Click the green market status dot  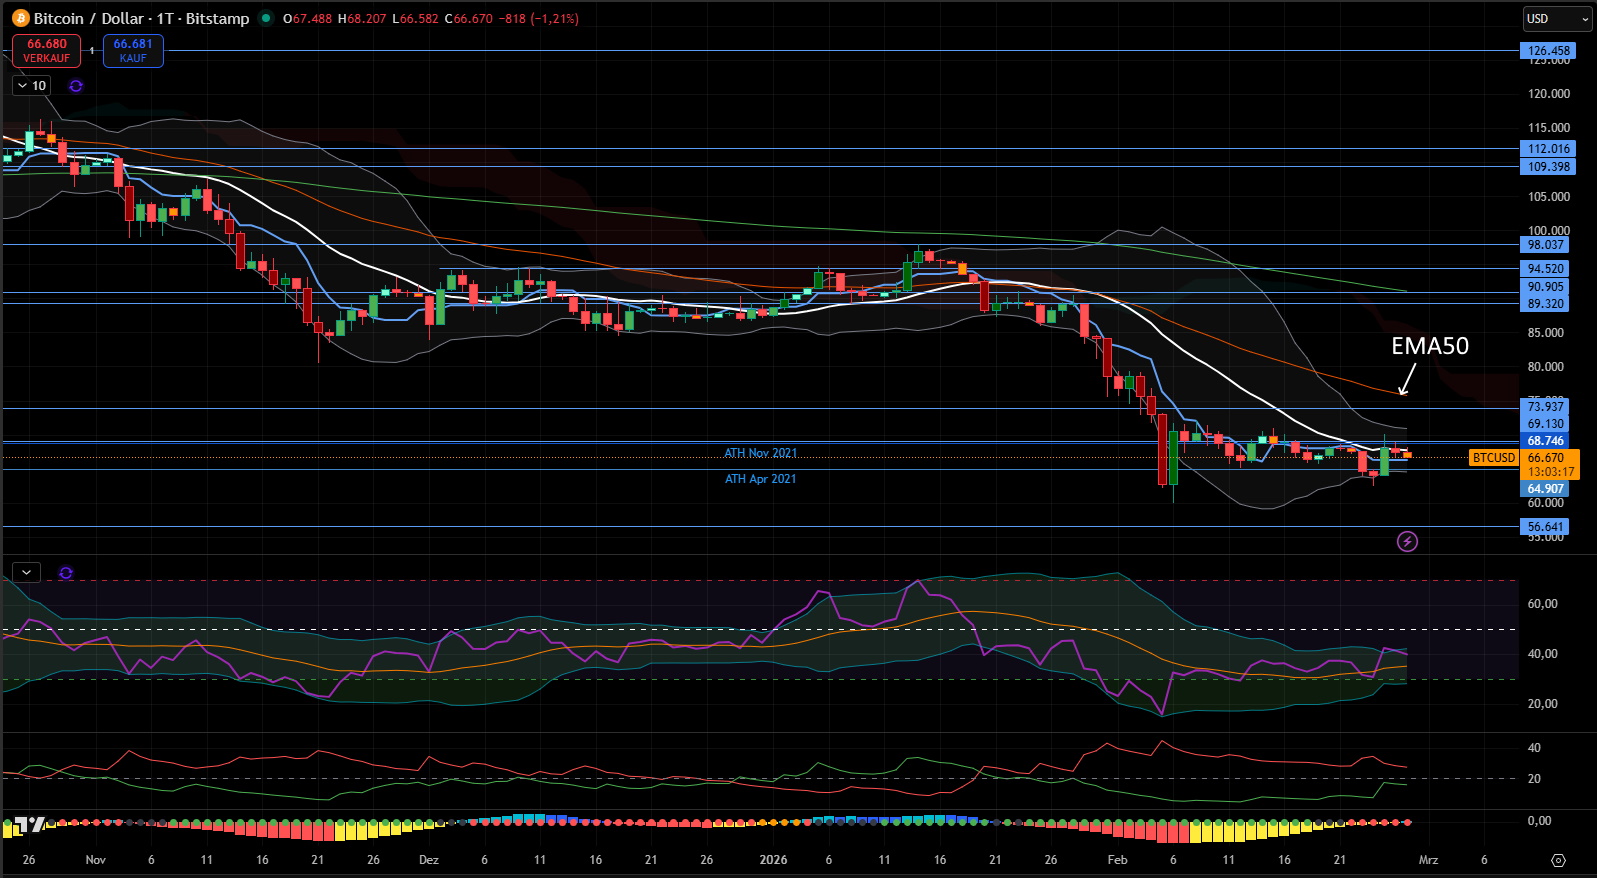point(266,18)
